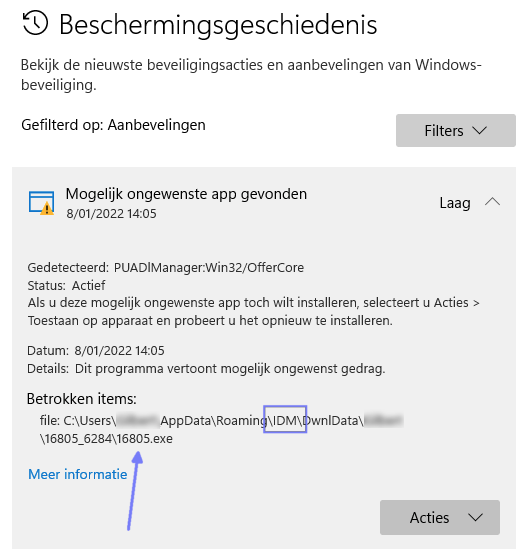Collapse the threat entry using the up chevron
The image size is (528, 549).
[x=492, y=202]
